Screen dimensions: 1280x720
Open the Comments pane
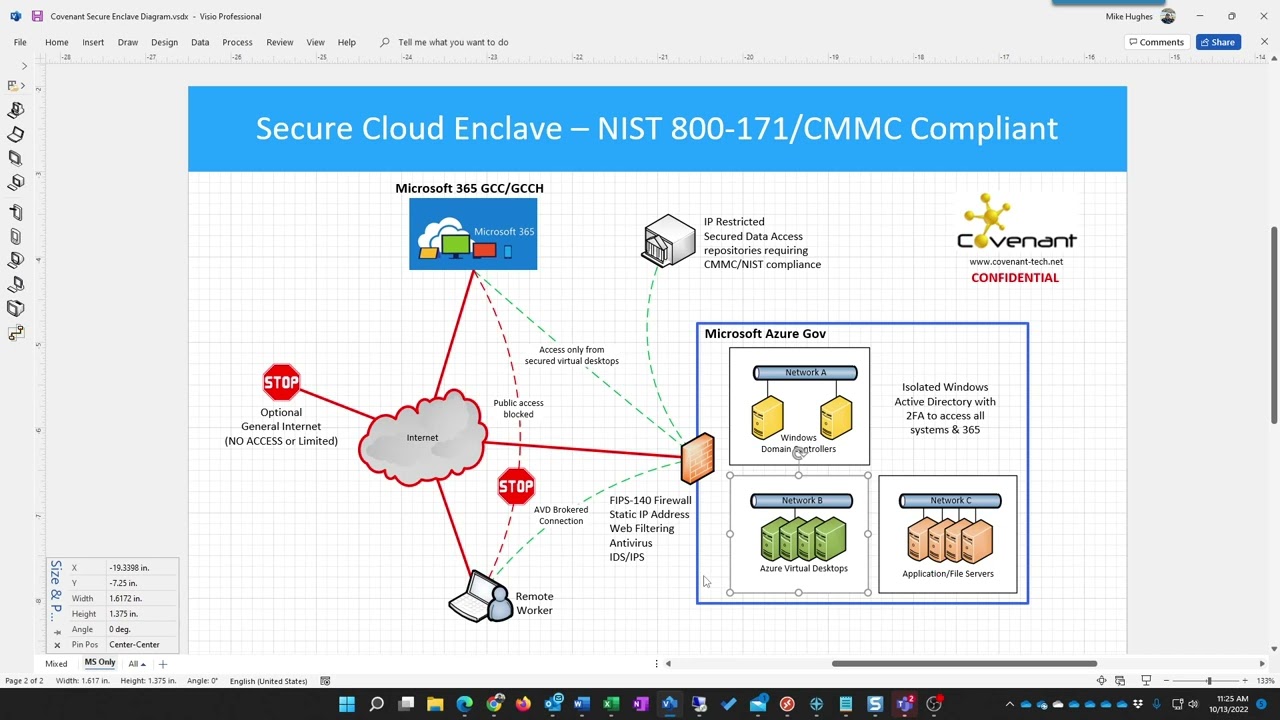tap(1155, 42)
